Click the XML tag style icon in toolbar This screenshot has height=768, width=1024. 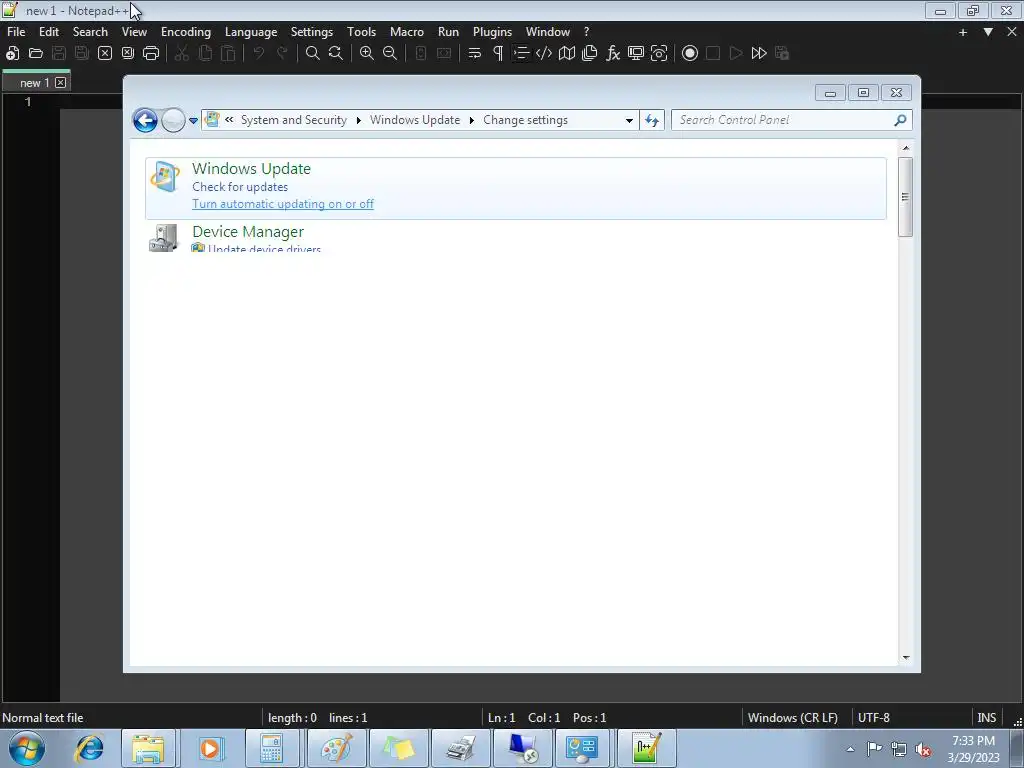click(x=543, y=54)
